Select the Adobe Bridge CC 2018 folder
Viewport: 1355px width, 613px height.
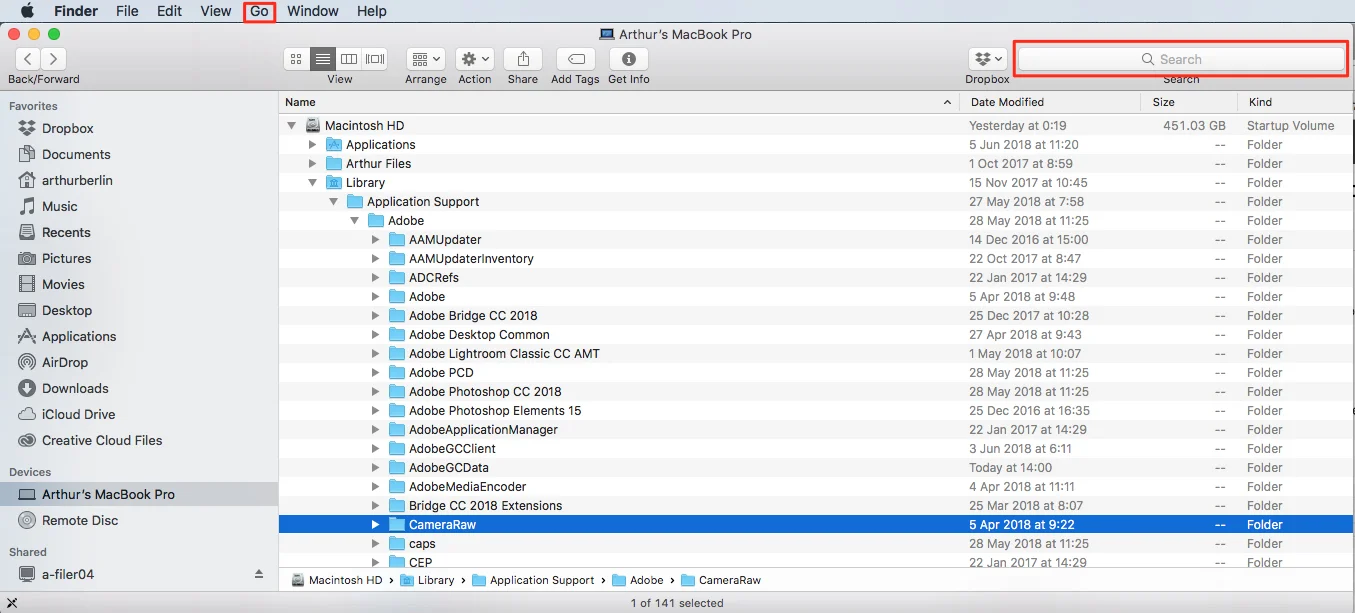tap(817, 316)
